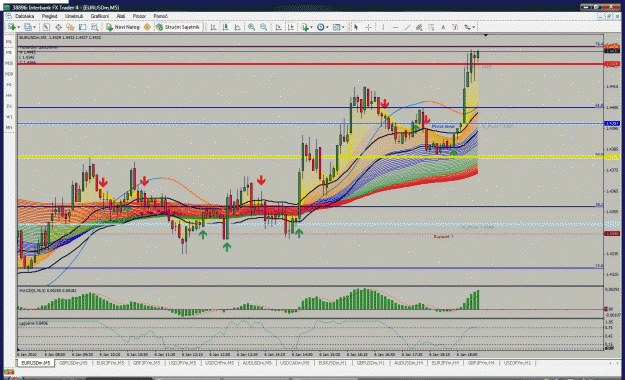Toggle chart shift icon
The width and height of the screenshot is (625, 380).
[x=291, y=27]
